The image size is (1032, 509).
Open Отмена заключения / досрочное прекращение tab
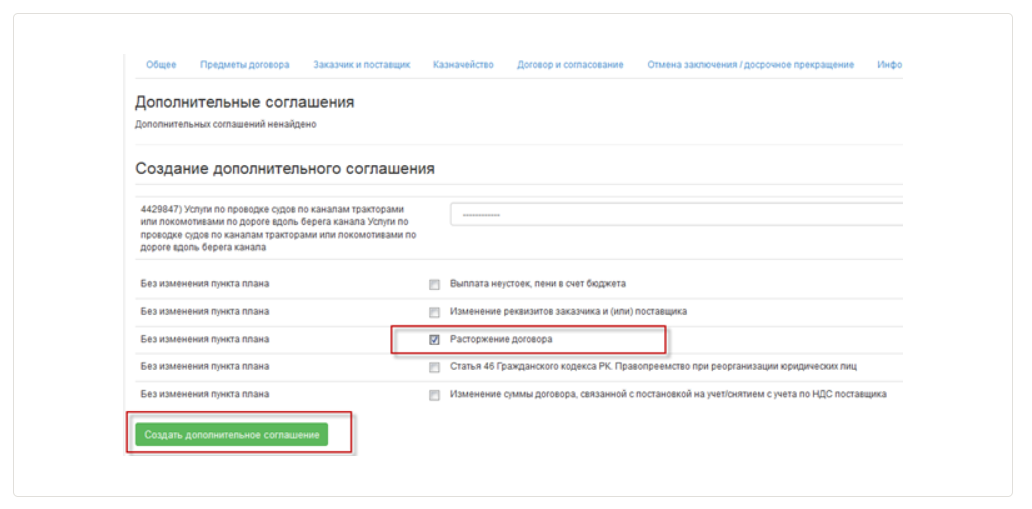click(750, 65)
